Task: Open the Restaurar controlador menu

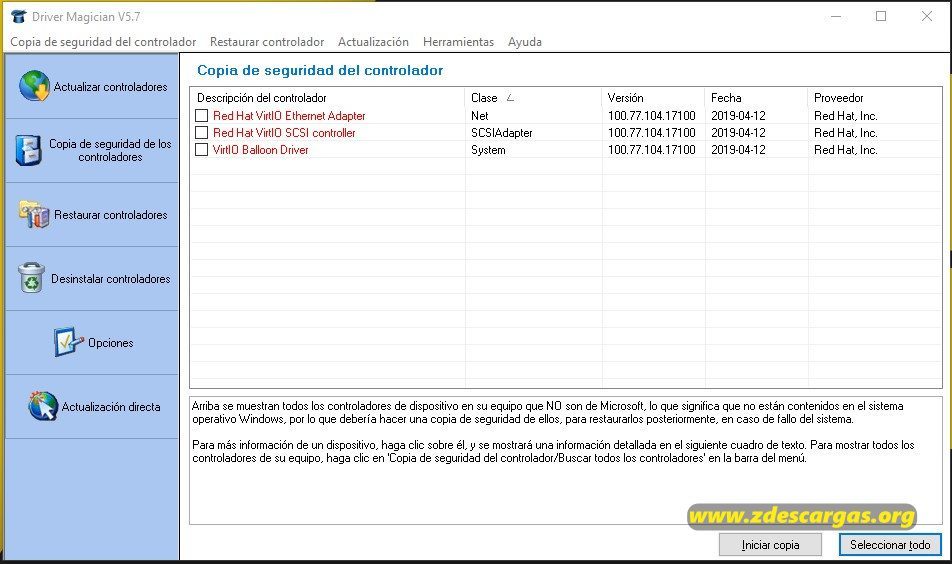Action: coord(267,42)
